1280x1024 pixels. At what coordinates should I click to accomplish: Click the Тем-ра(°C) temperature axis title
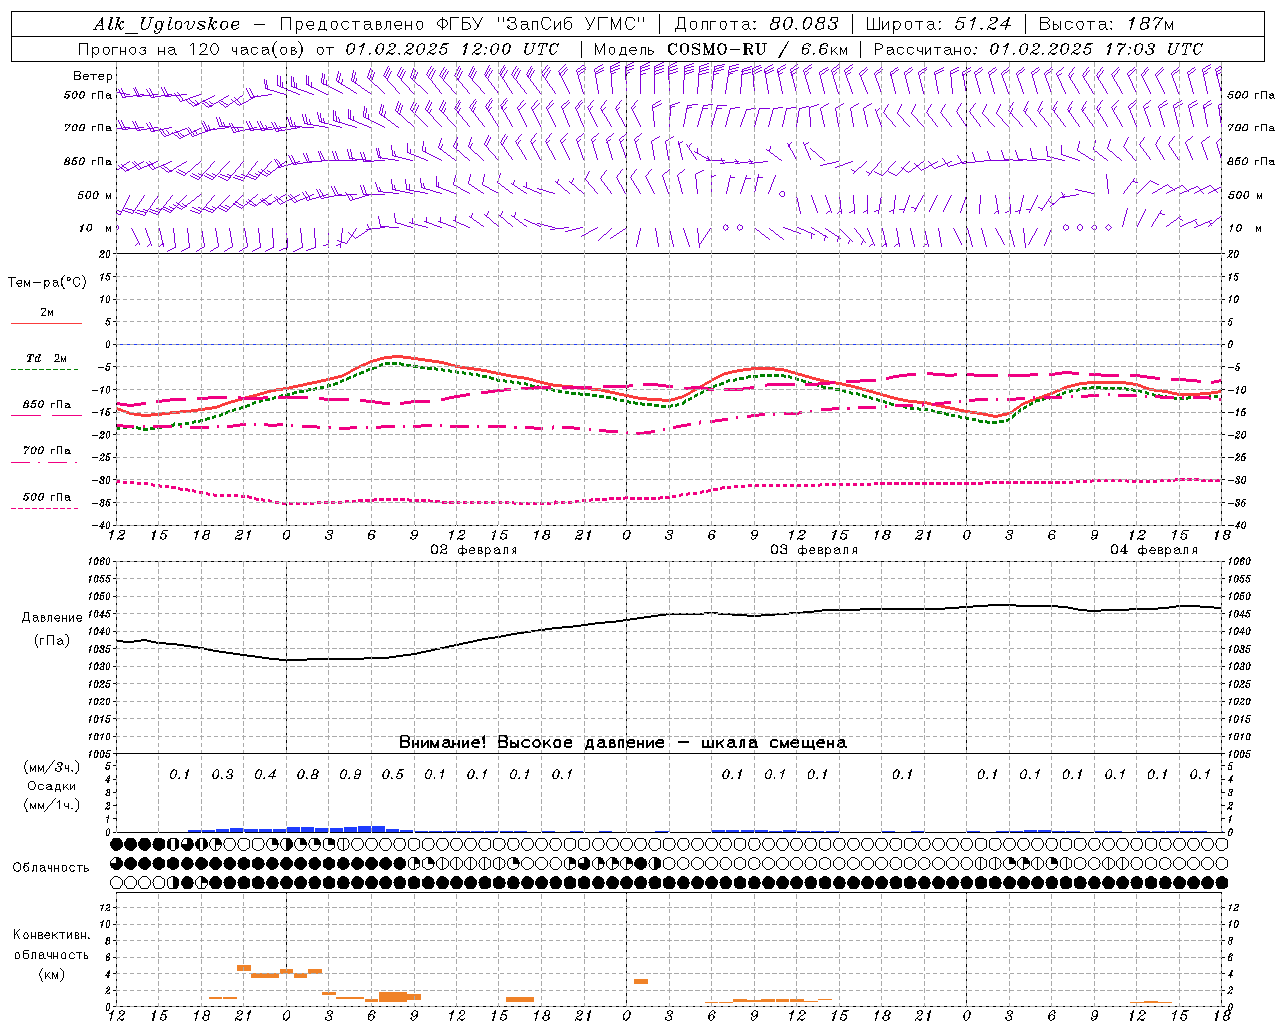47,283
